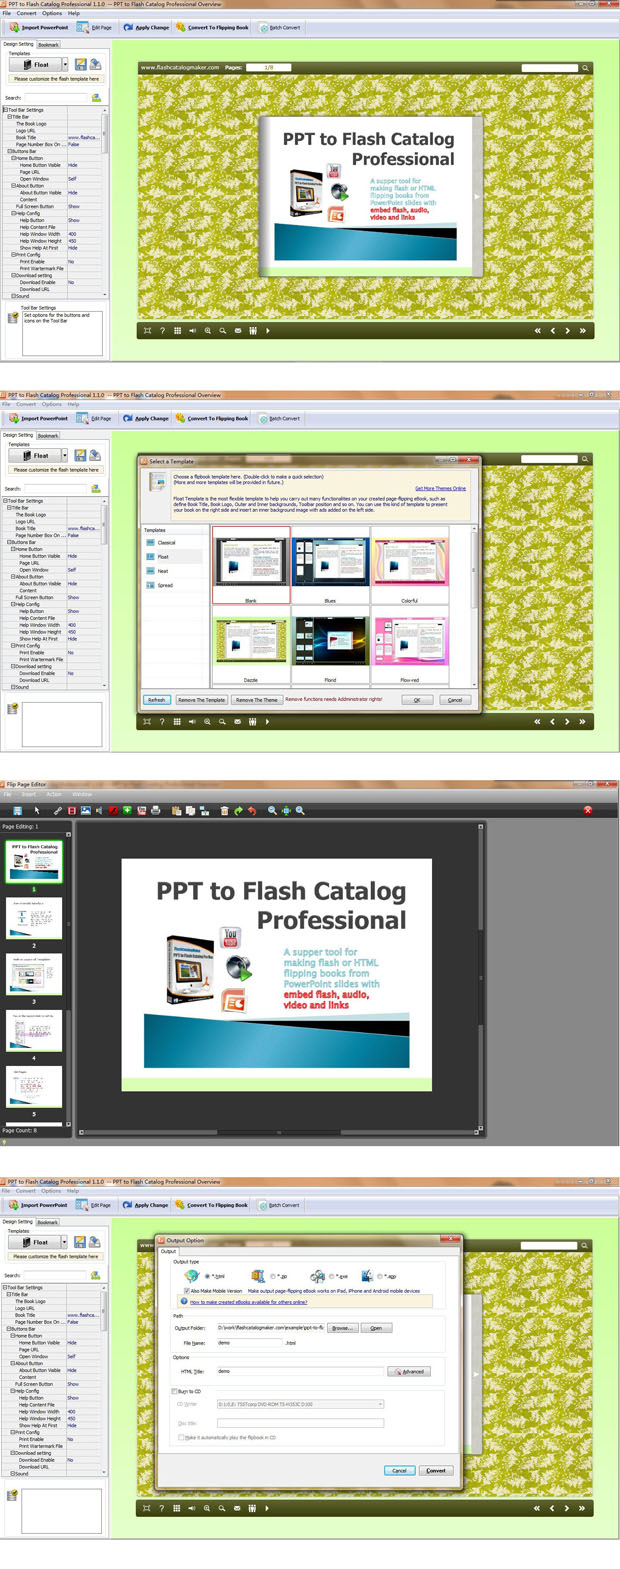Click the Refresh button in Select a Template
The height and width of the screenshot is (1569, 620).
pos(156,700)
